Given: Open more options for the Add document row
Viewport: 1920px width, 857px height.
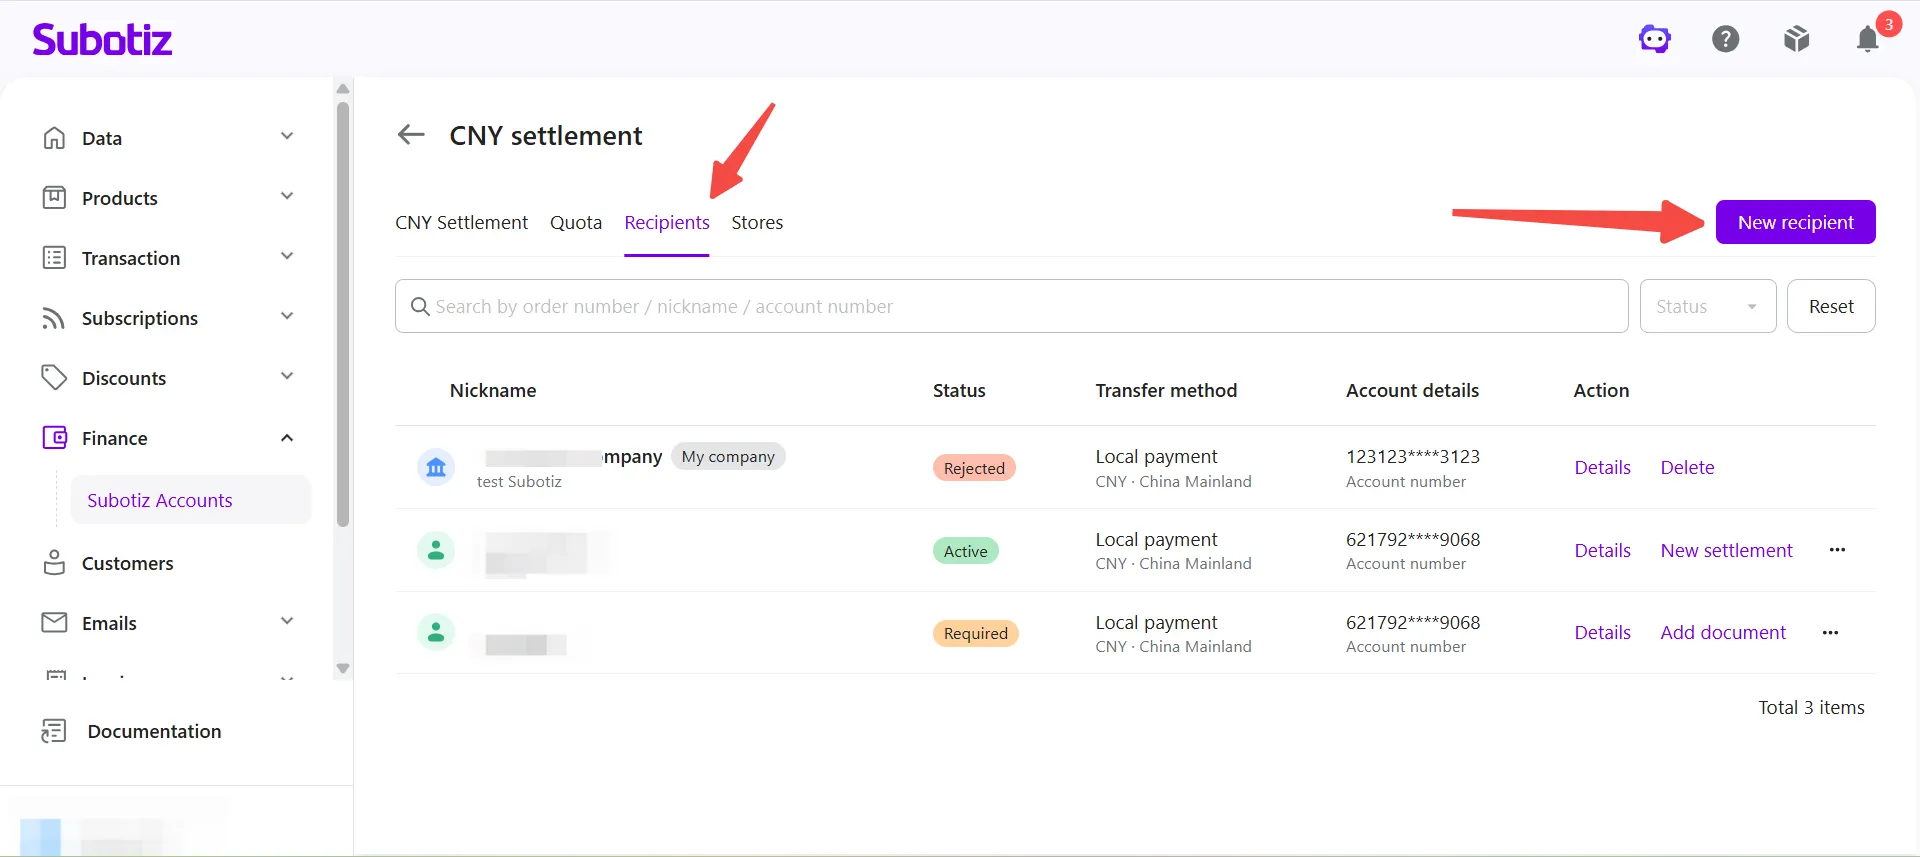Looking at the screenshot, I should (1830, 632).
